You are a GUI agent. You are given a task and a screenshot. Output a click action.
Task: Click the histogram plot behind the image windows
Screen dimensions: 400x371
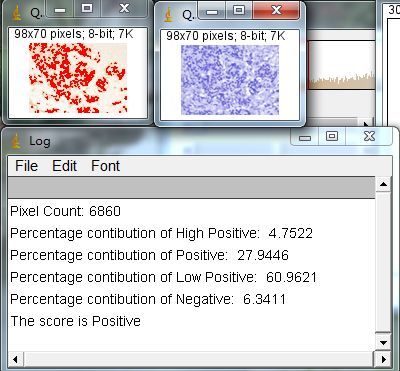pyautogui.click(x=341, y=65)
